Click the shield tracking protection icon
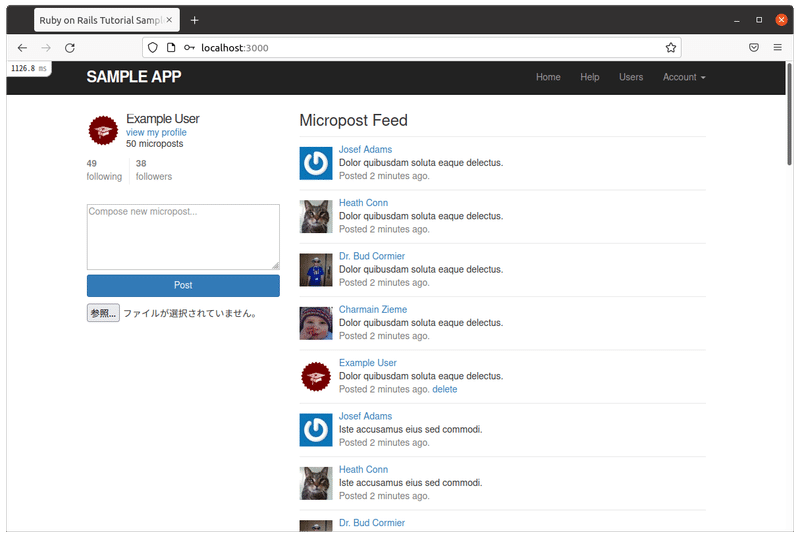The height and width of the screenshot is (538, 800). point(152,47)
